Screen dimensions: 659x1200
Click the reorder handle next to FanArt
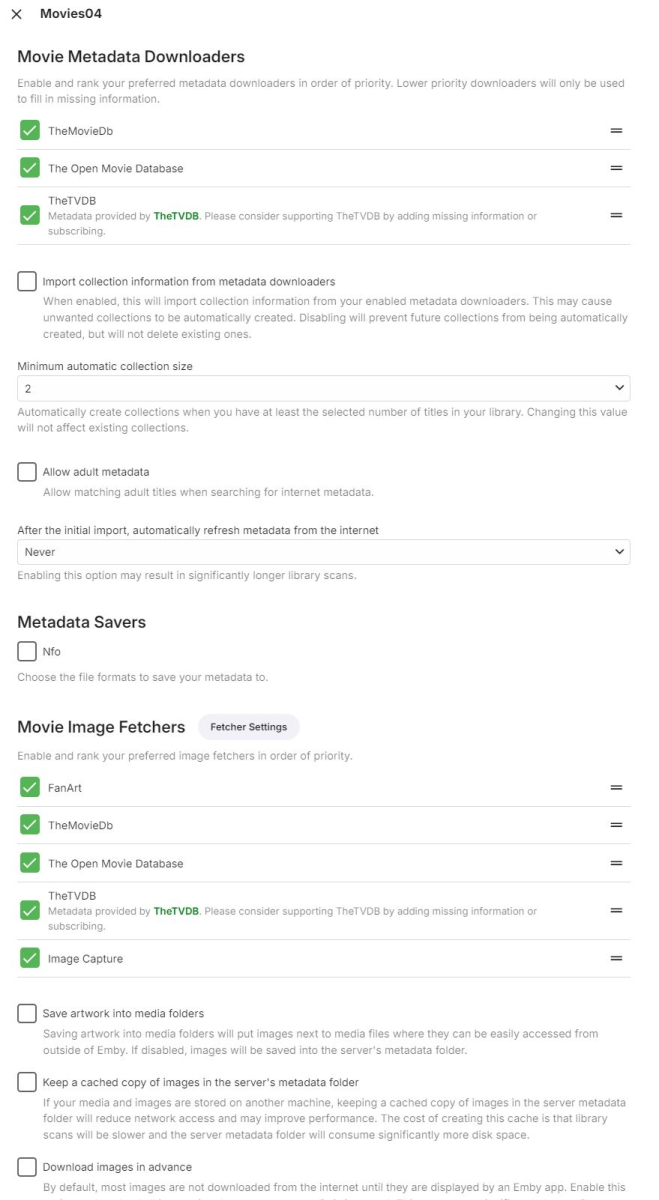(x=616, y=788)
